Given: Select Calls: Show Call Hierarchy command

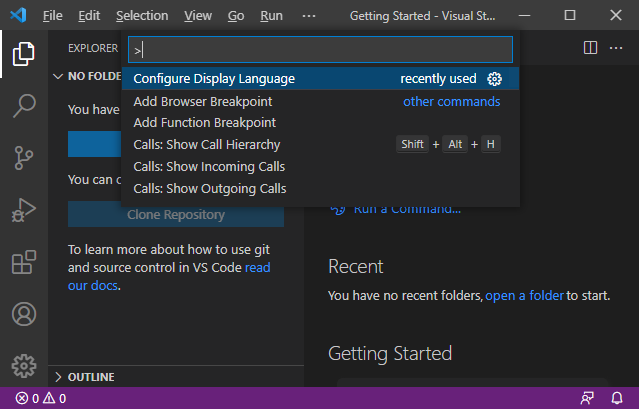Looking at the screenshot, I should coord(206,145).
